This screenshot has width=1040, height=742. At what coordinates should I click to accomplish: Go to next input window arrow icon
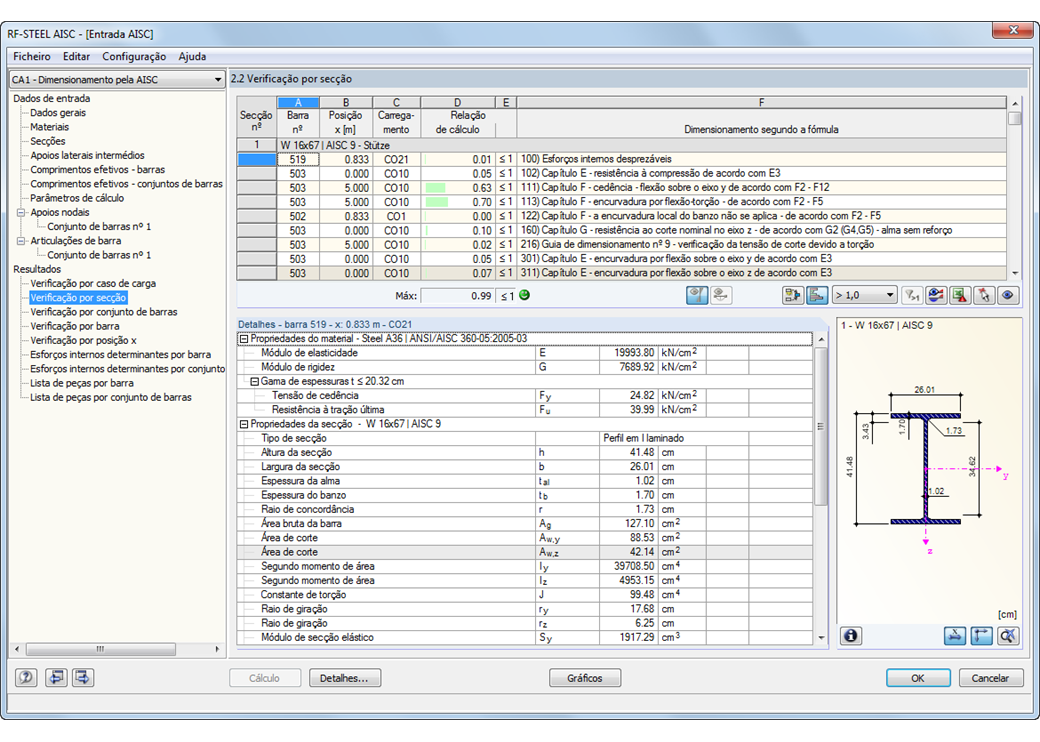(83, 677)
